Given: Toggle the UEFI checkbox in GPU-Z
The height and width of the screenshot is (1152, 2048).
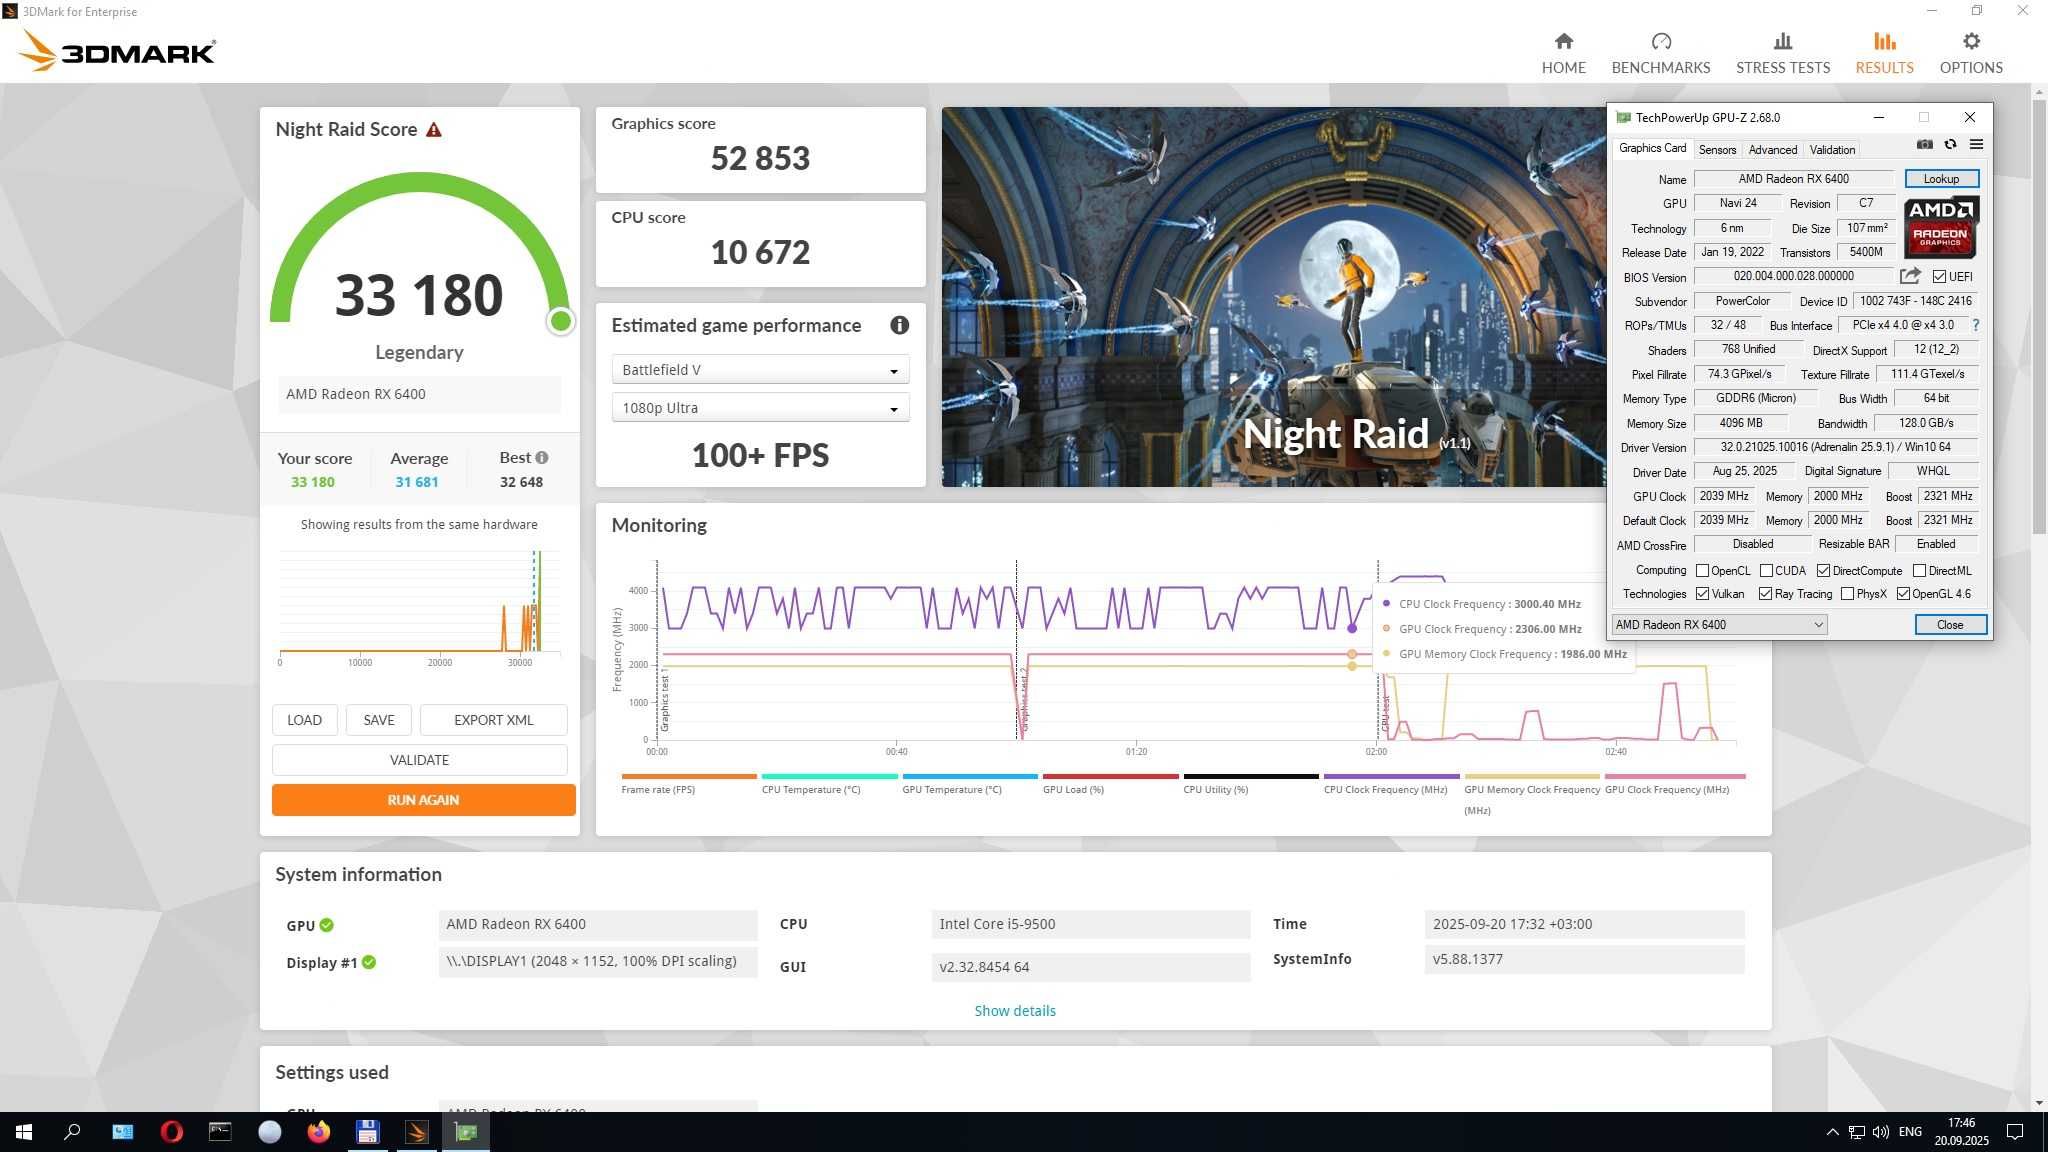Looking at the screenshot, I should [1939, 277].
